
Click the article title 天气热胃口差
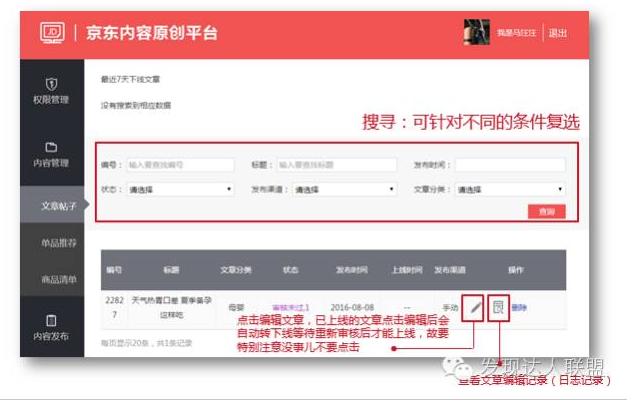coord(171,307)
